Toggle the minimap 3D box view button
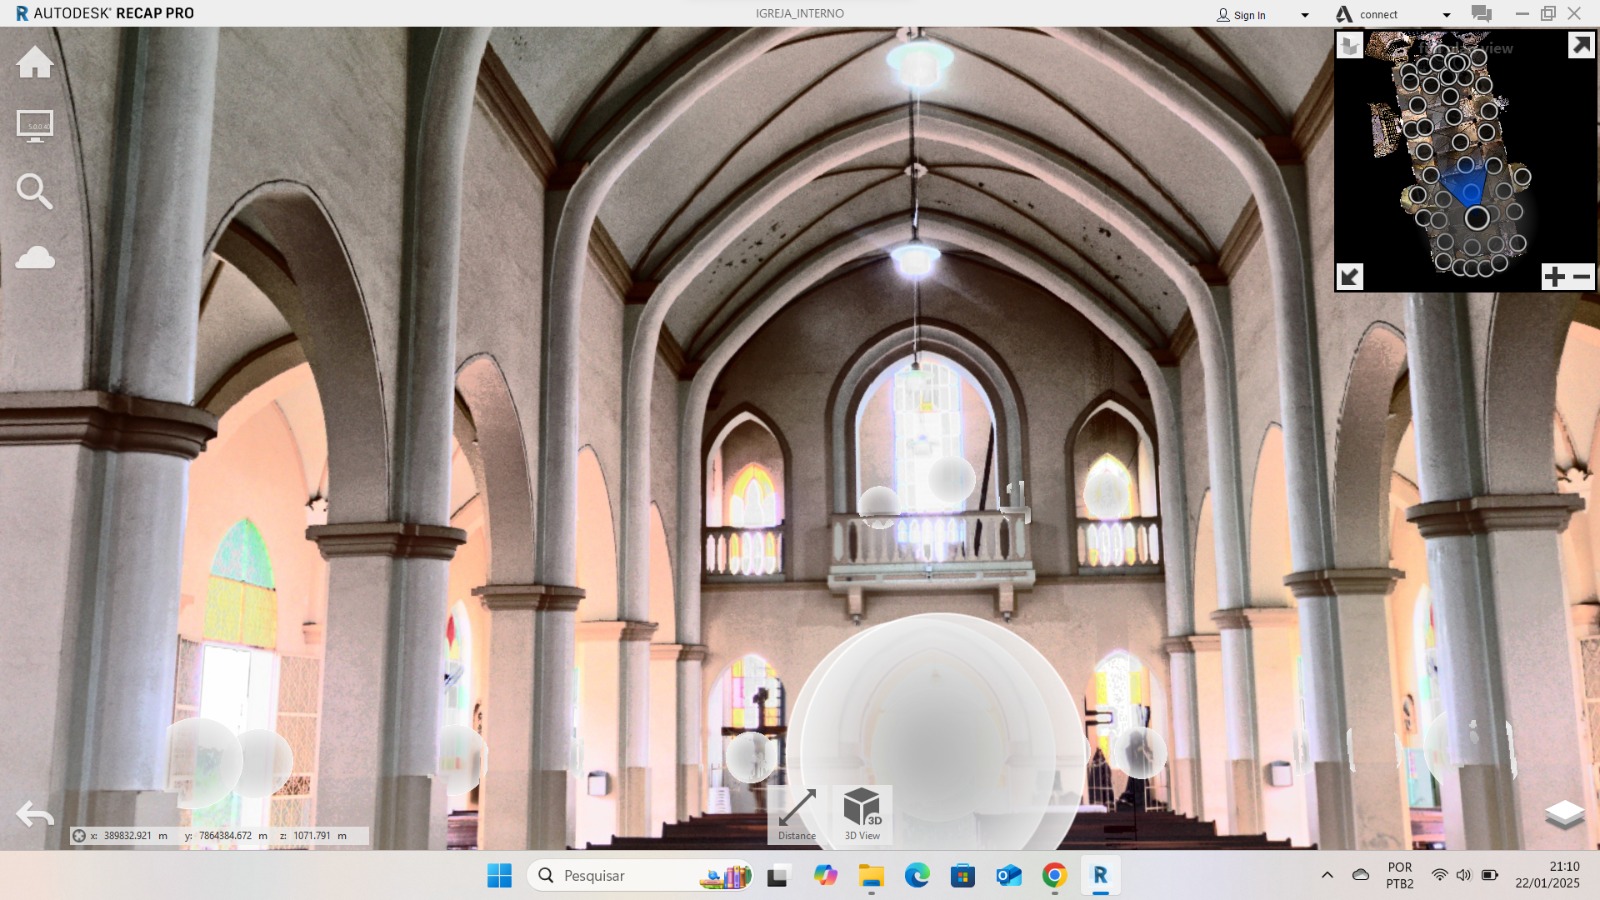 (1350, 46)
